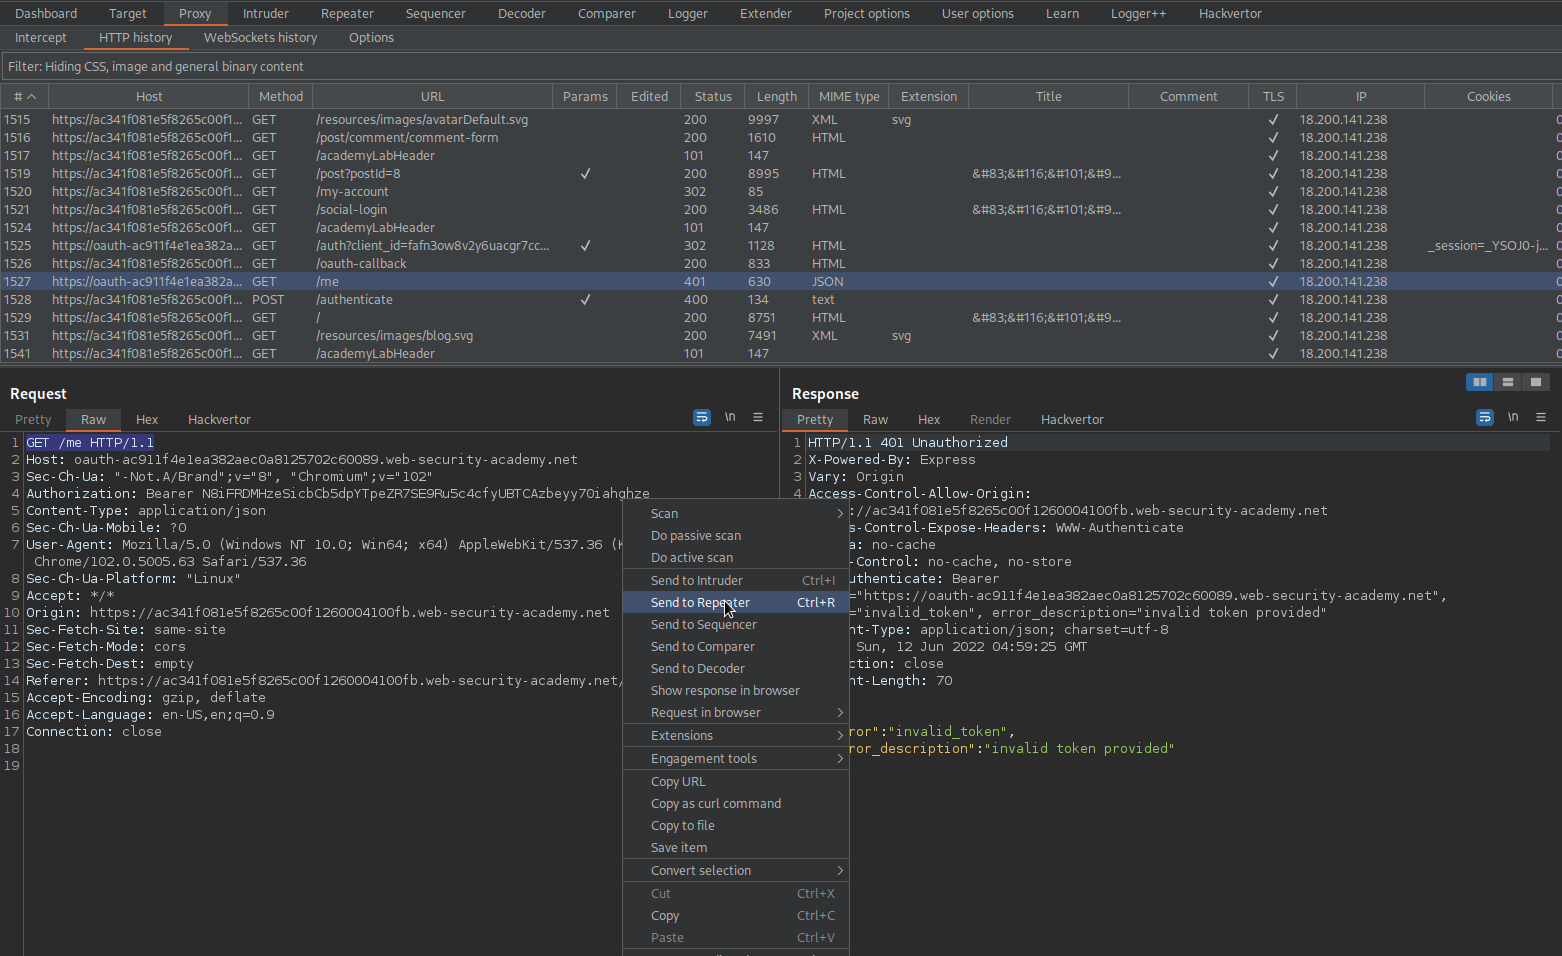Select history row 1520 /my-account
The image size is (1562, 956).
780,191
